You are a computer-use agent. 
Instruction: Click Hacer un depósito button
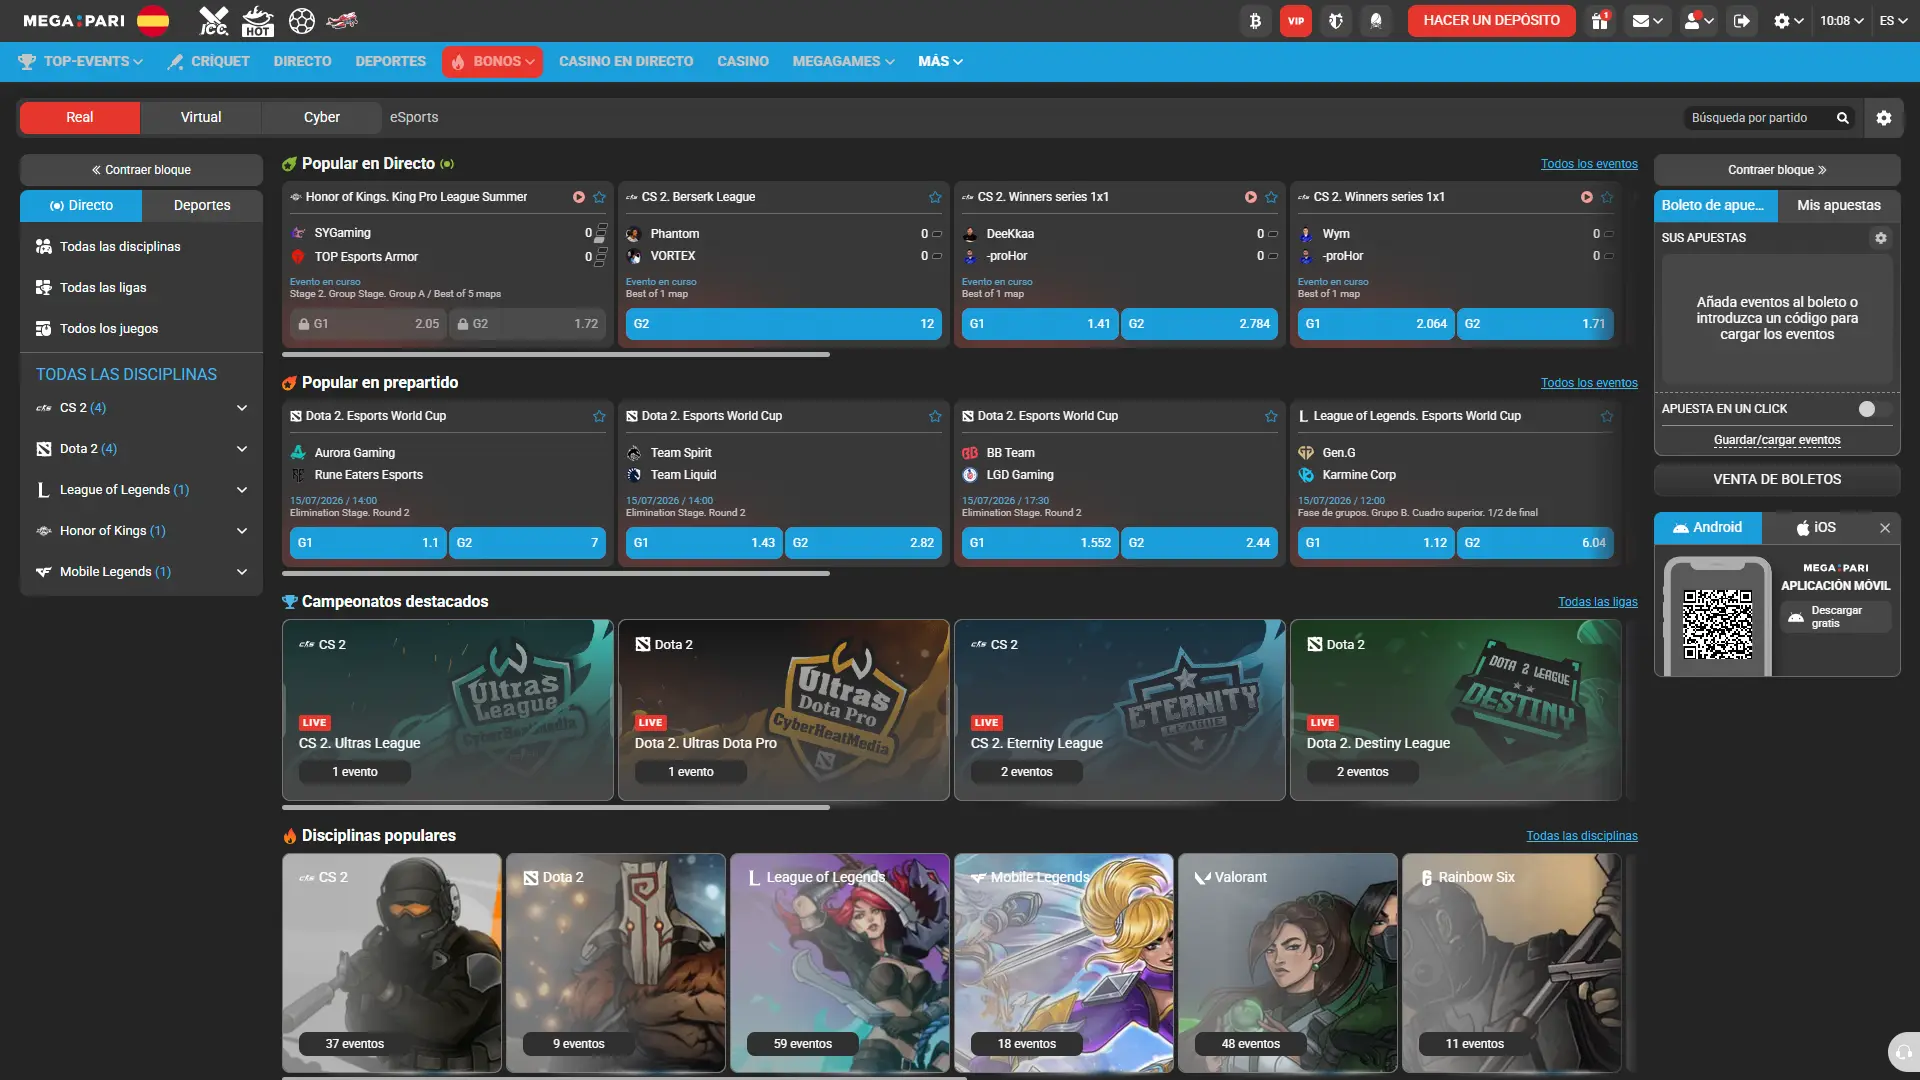pos(1491,20)
